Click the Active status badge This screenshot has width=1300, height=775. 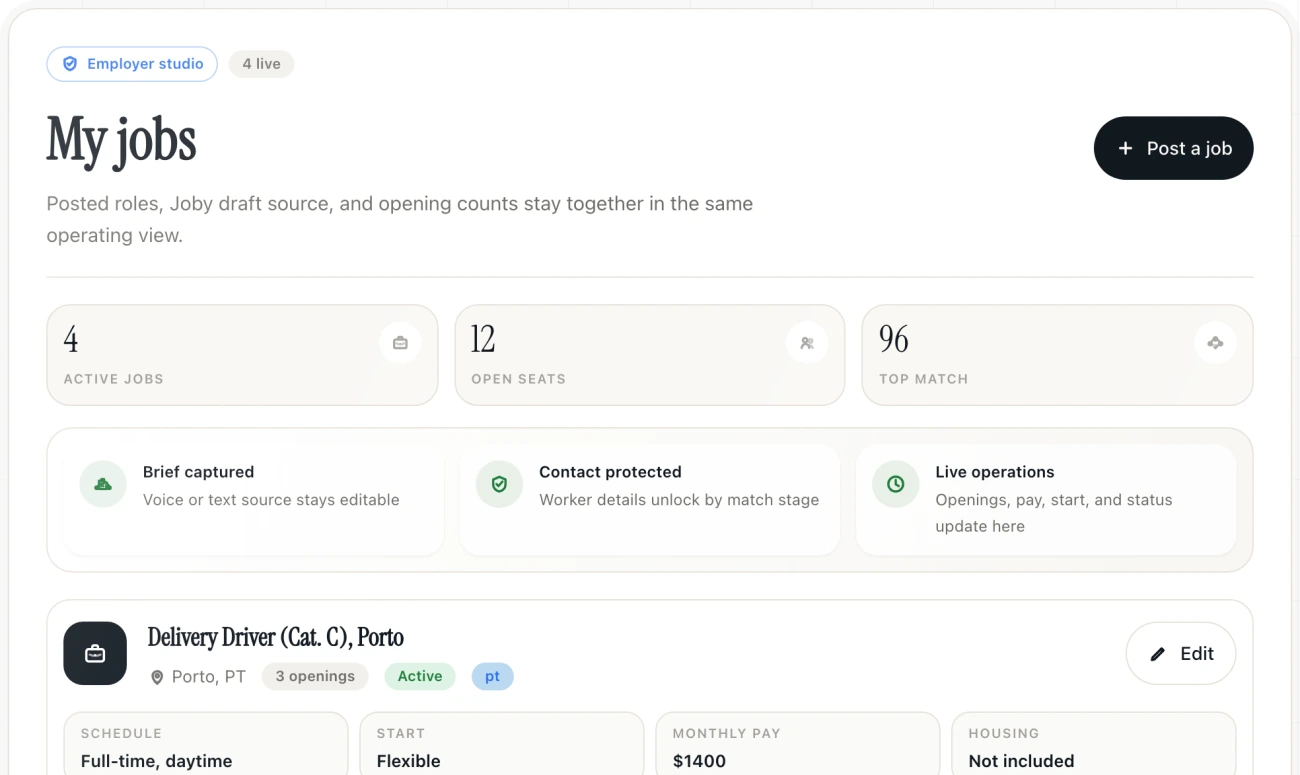(420, 677)
